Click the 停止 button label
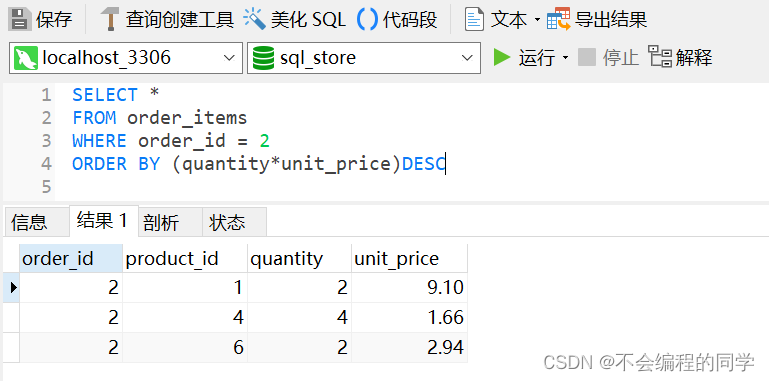Screen dimensions: 769x381 pos(621,58)
